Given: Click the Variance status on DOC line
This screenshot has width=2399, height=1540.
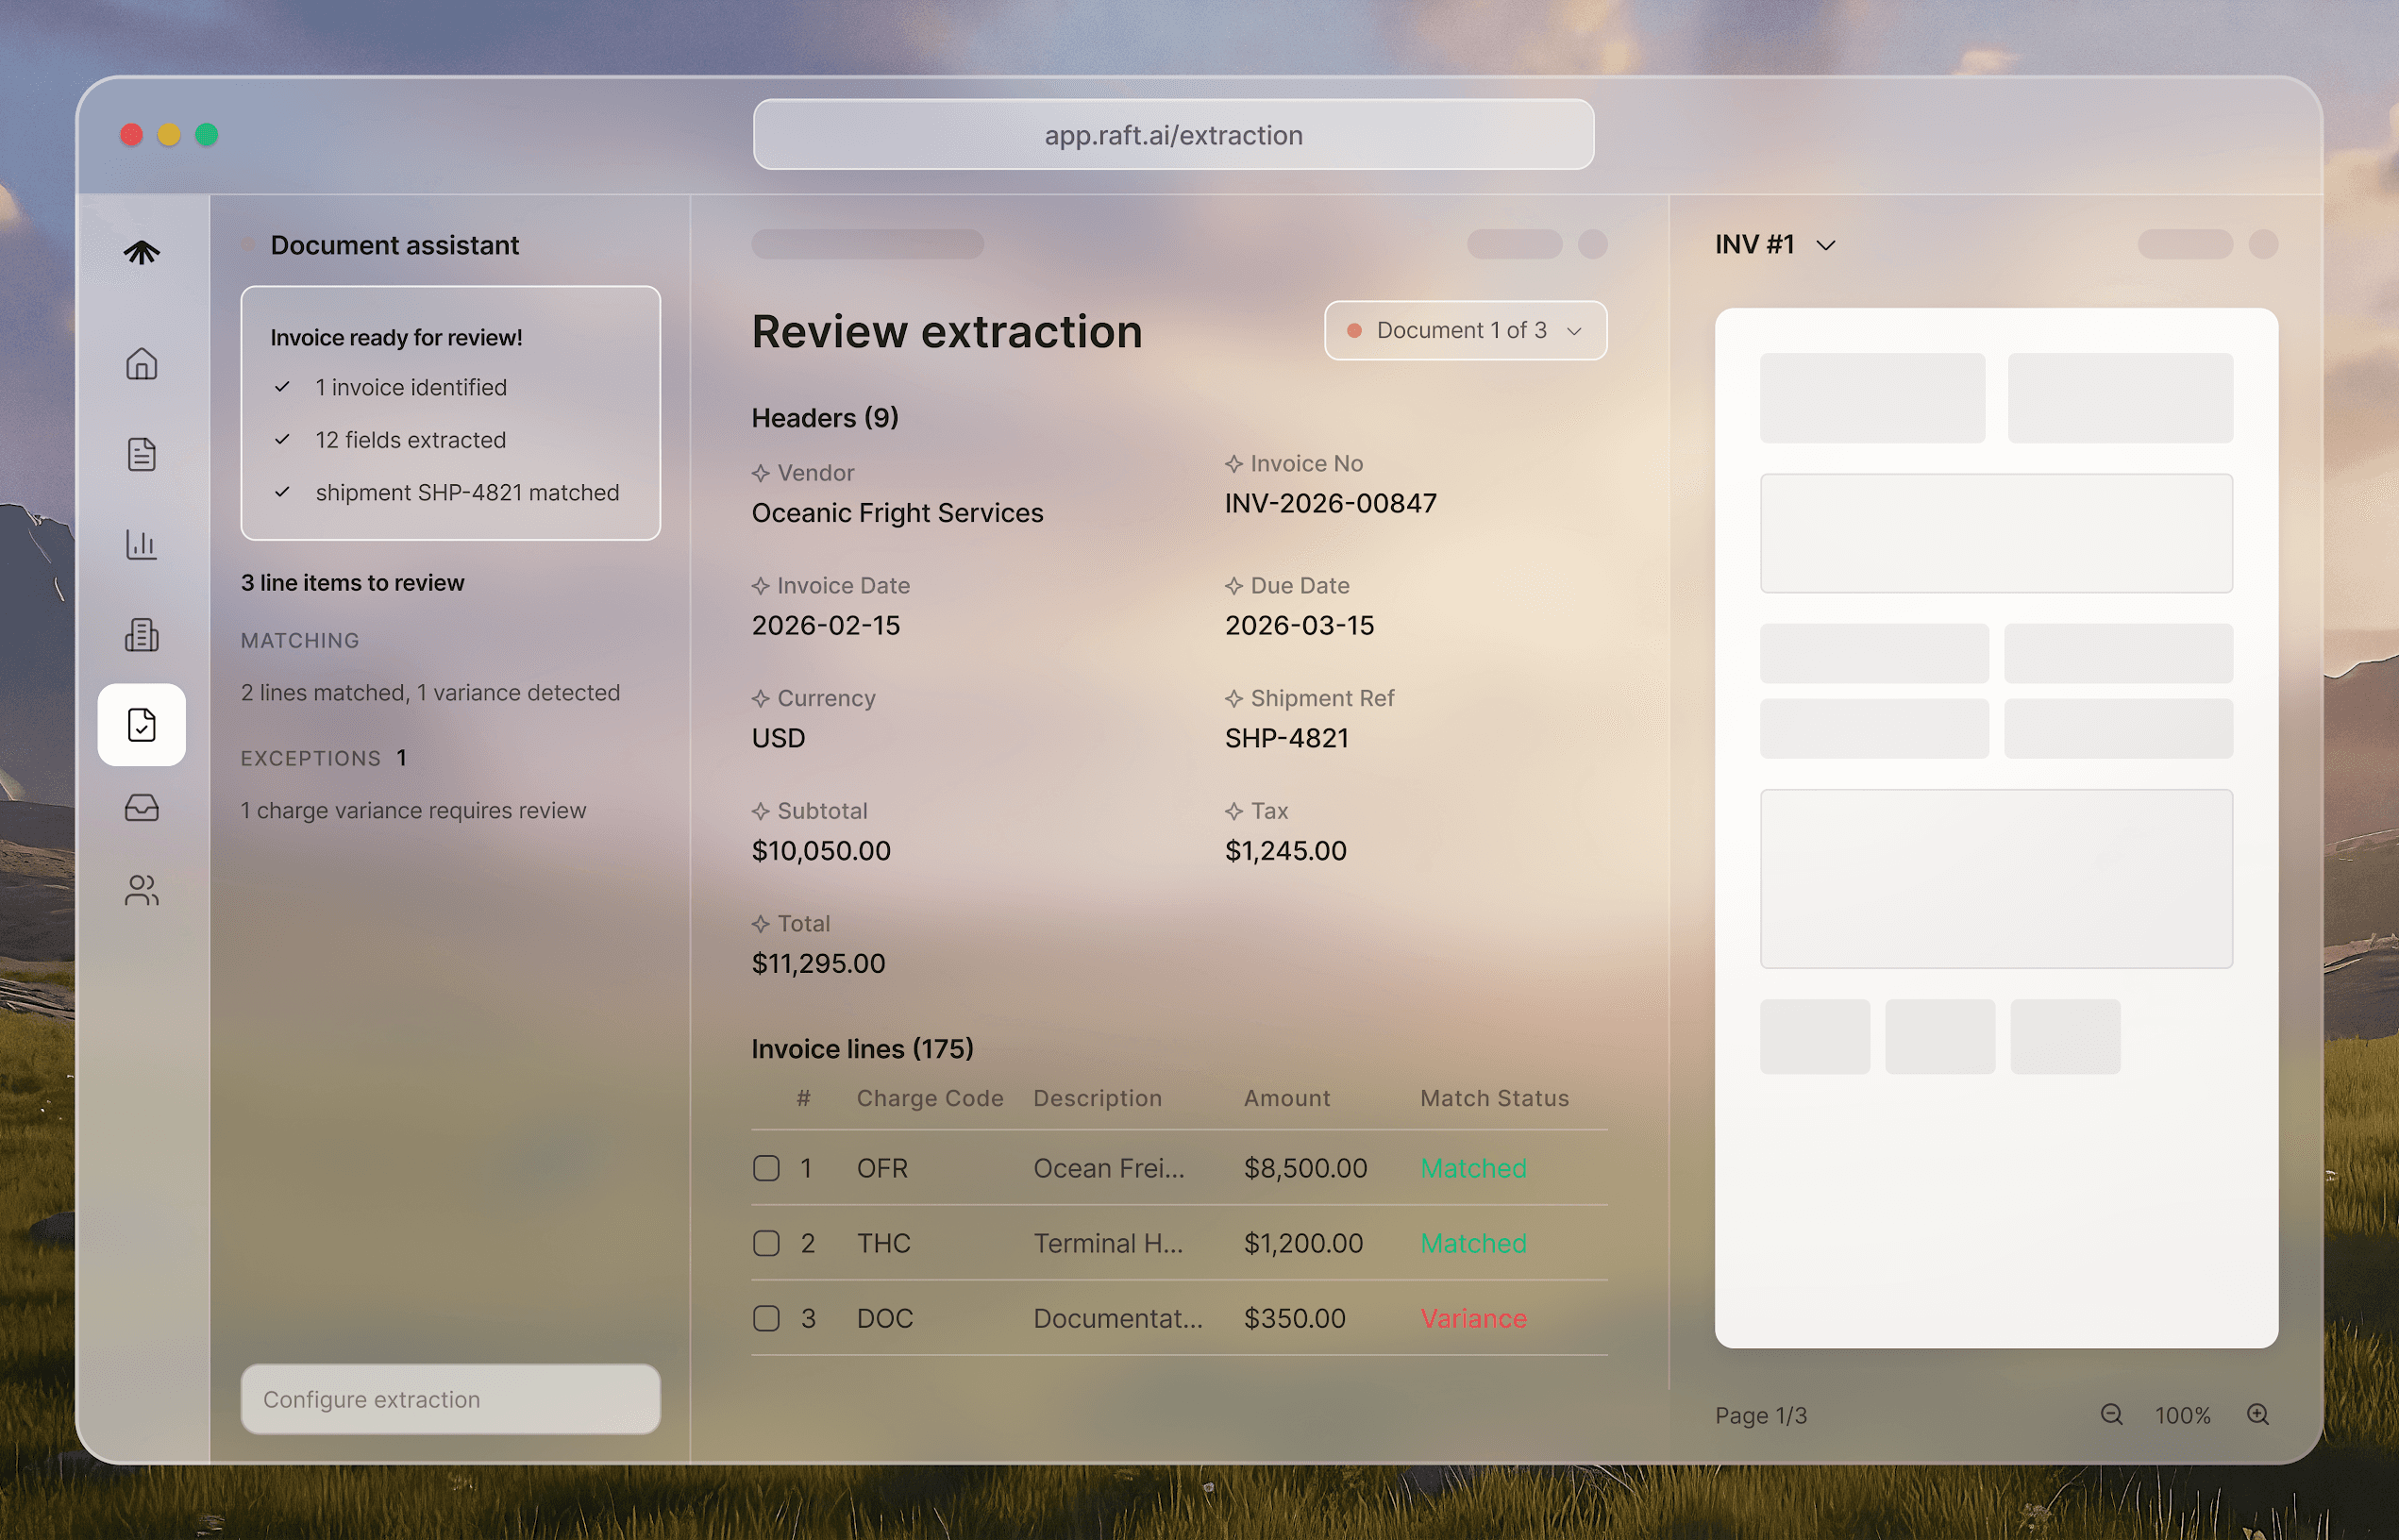Looking at the screenshot, I should tap(1473, 1318).
